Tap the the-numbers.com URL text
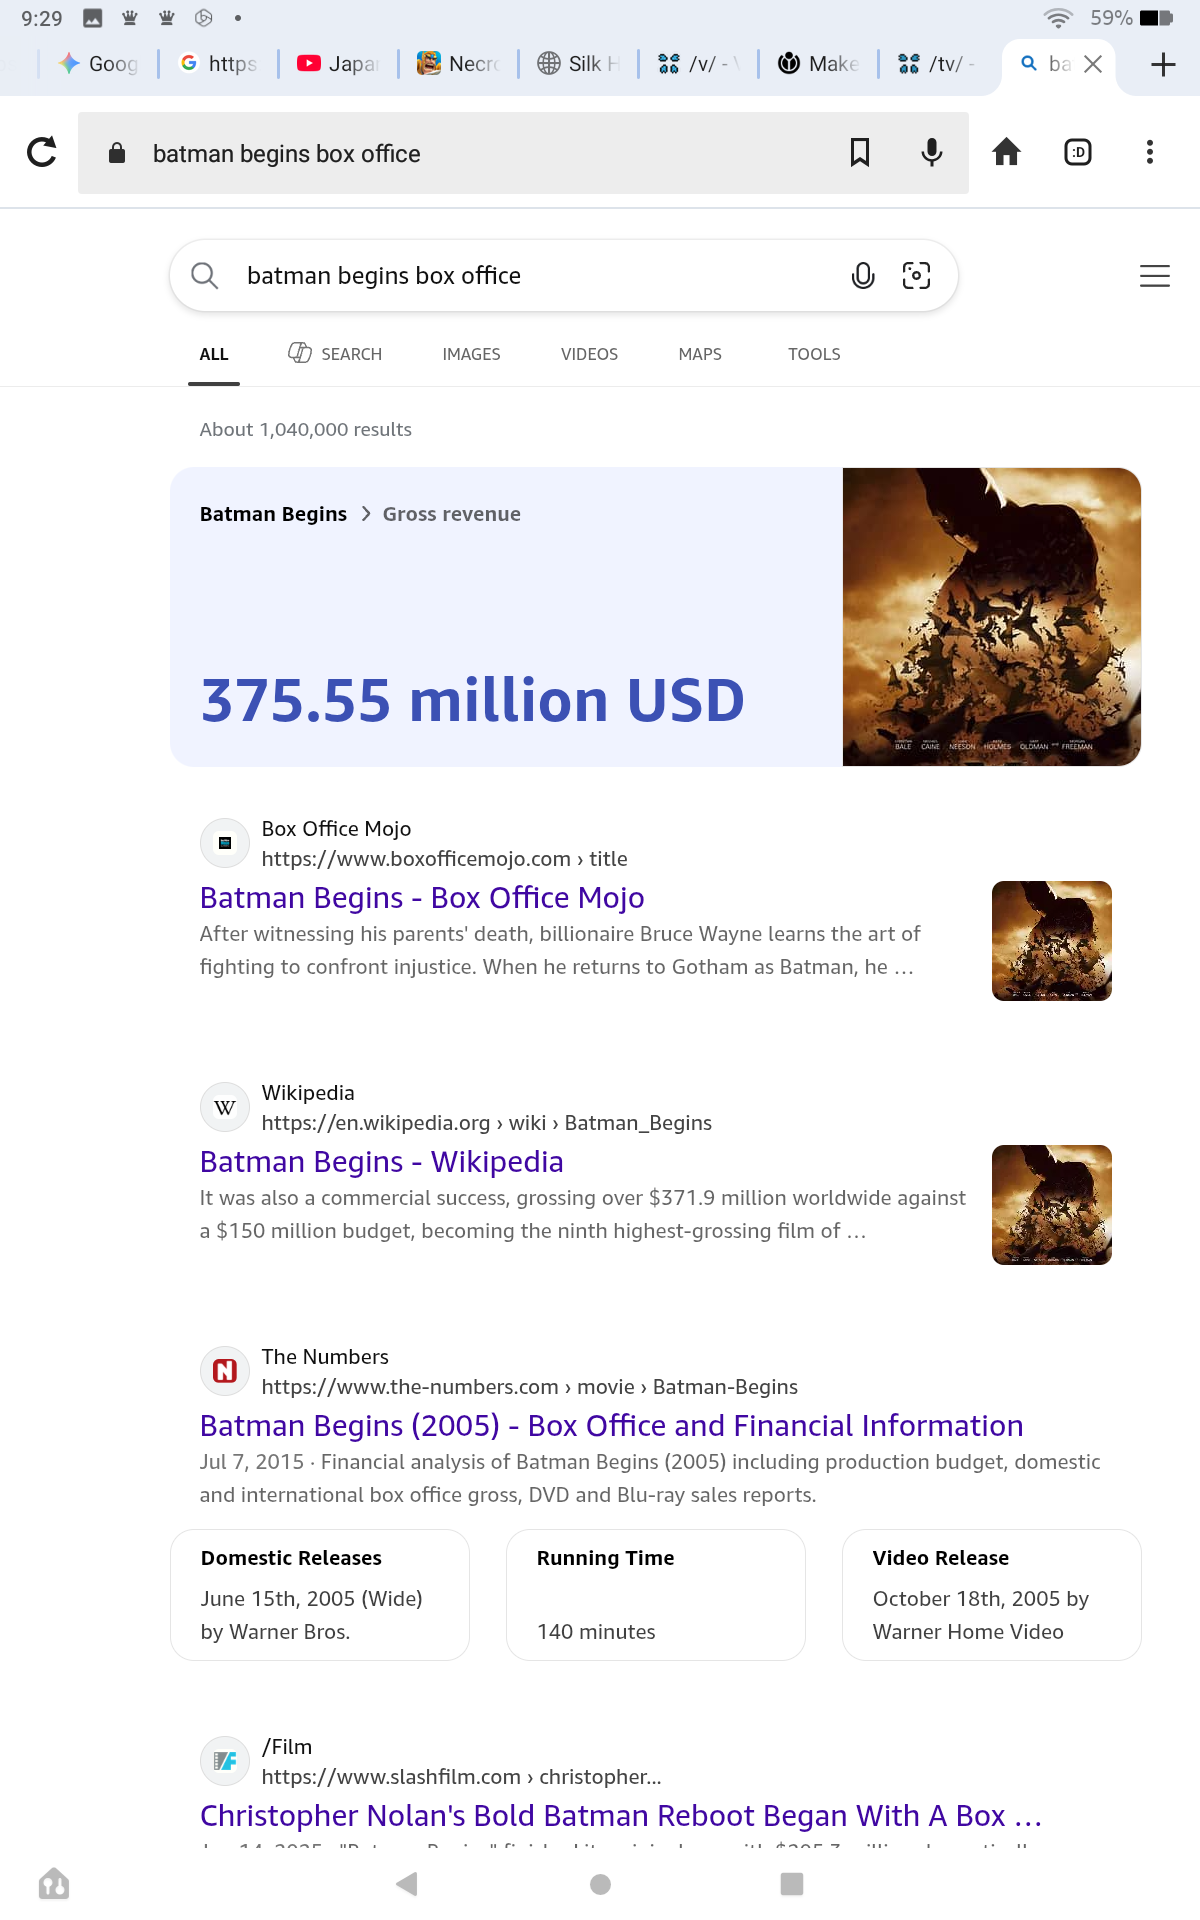 pyautogui.click(x=529, y=1387)
